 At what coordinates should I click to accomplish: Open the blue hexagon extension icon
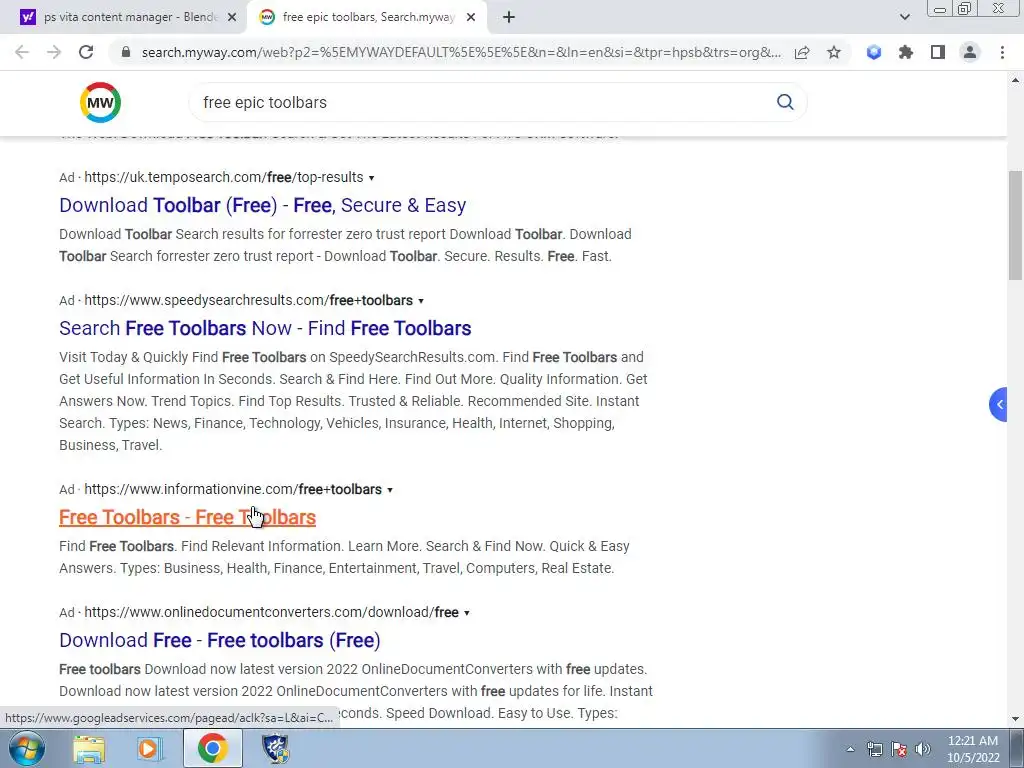click(x=874, y=52)
